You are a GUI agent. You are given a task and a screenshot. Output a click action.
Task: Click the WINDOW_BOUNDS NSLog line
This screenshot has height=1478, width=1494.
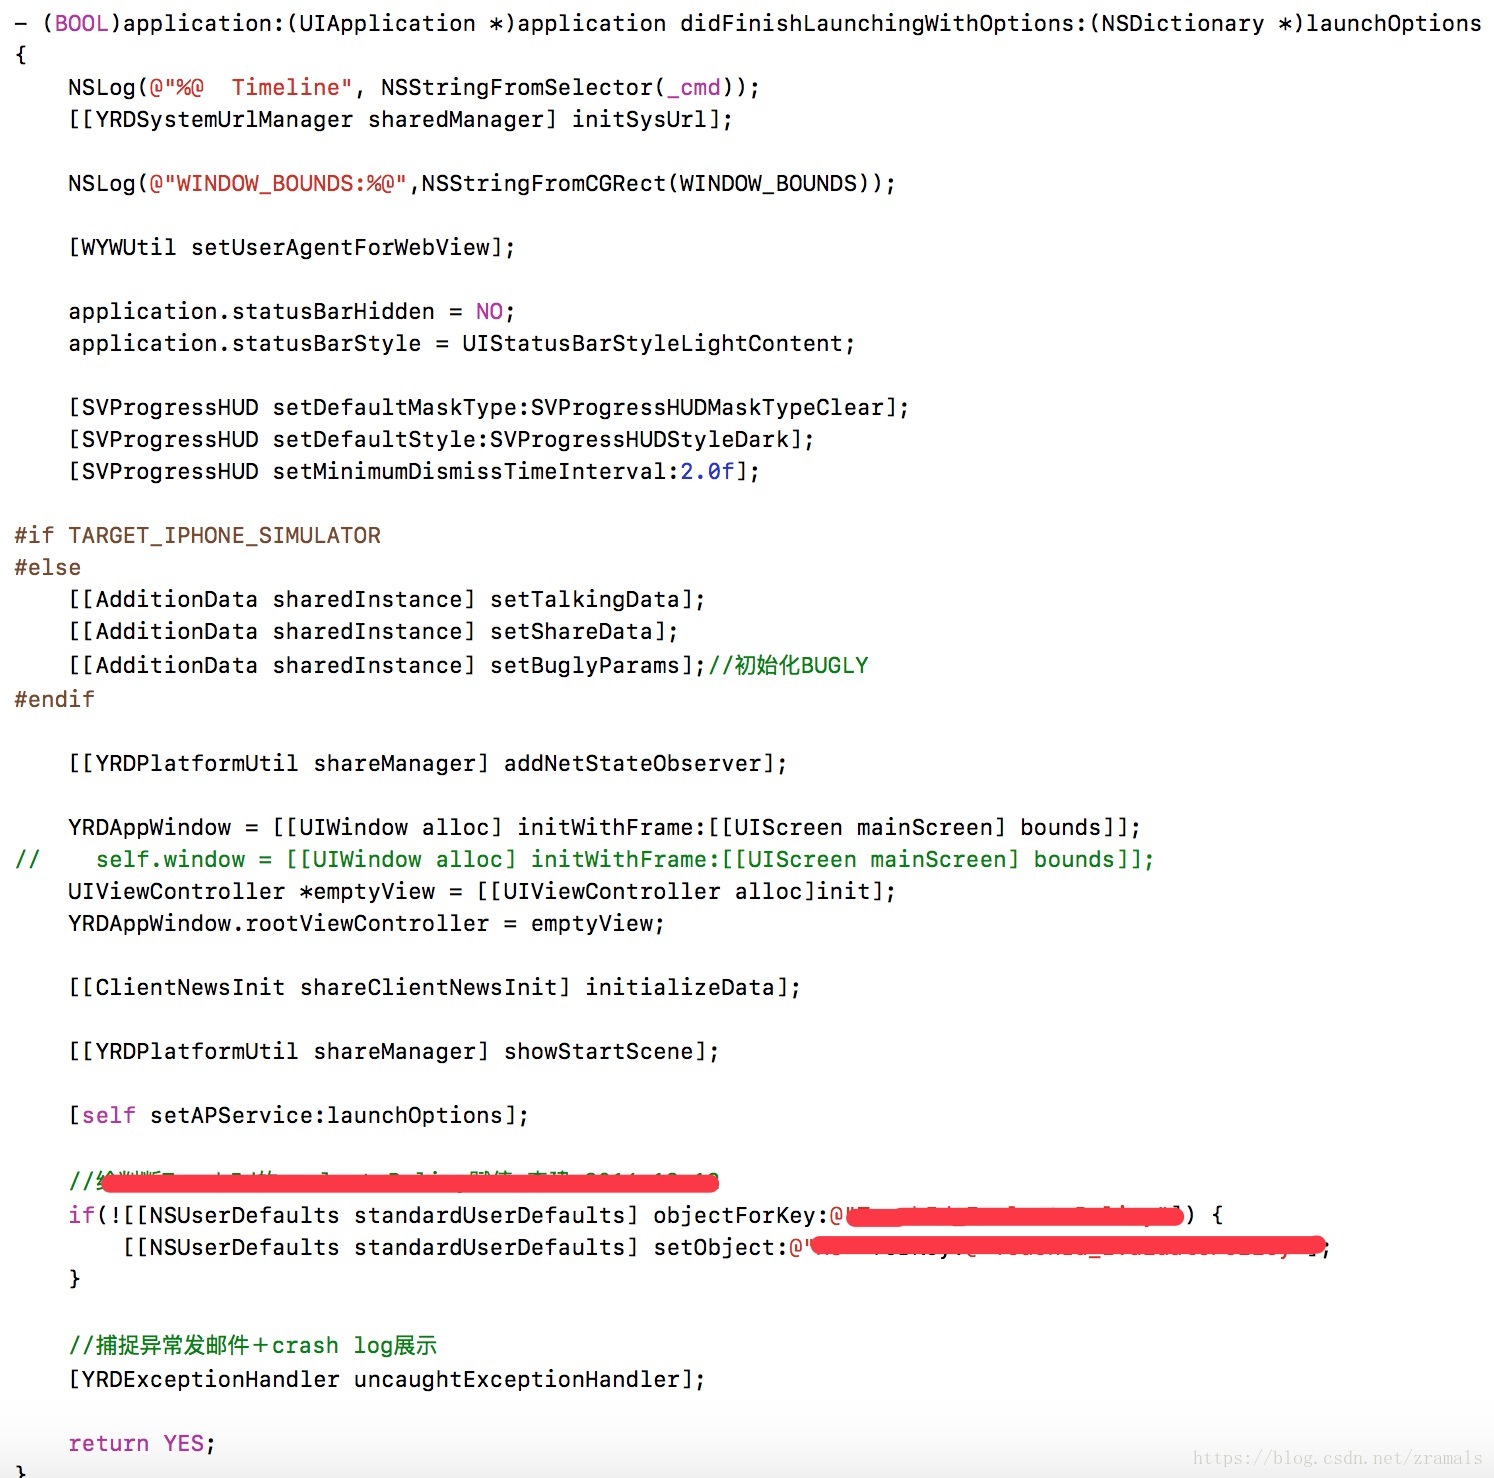tap(481, 184)
